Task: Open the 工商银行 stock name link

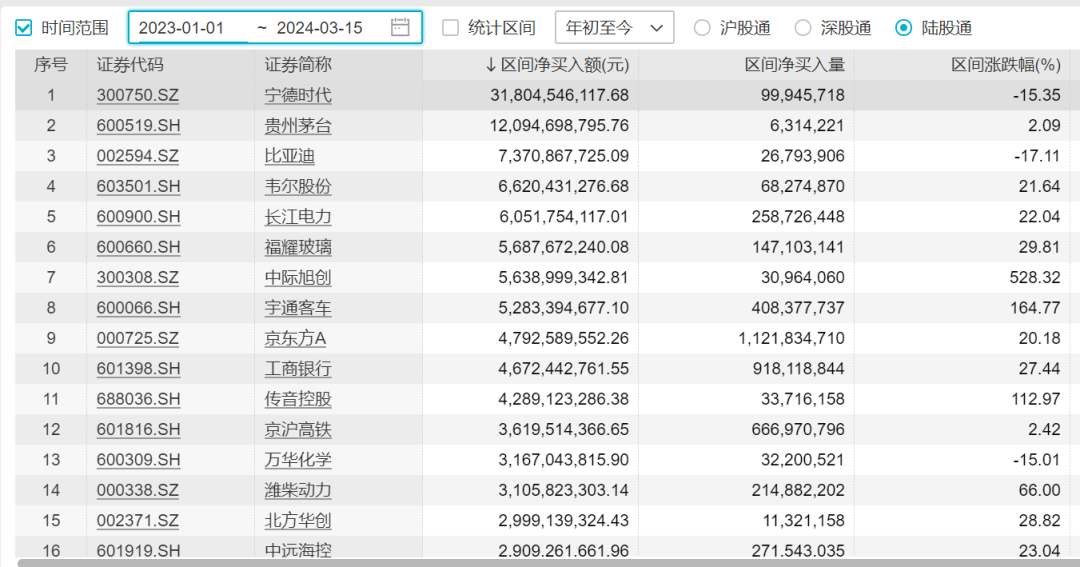Action: pos(298,369)
